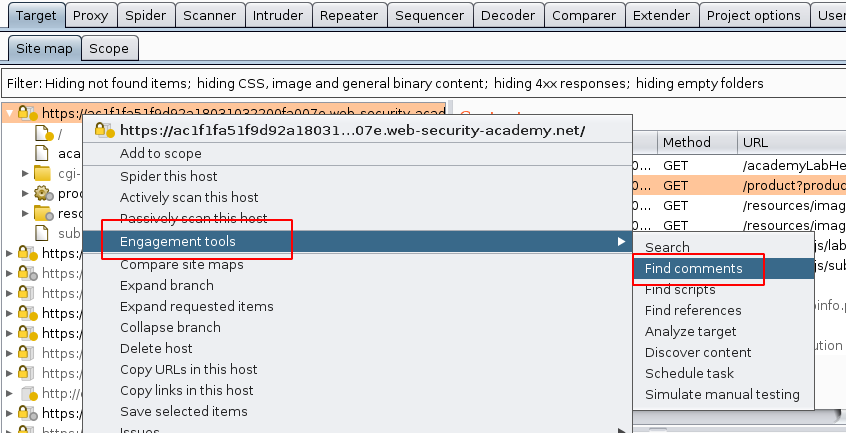Screen dimensions: 846x433
Task: Click 'Actively scan this host' option
Action: (189, 197)
